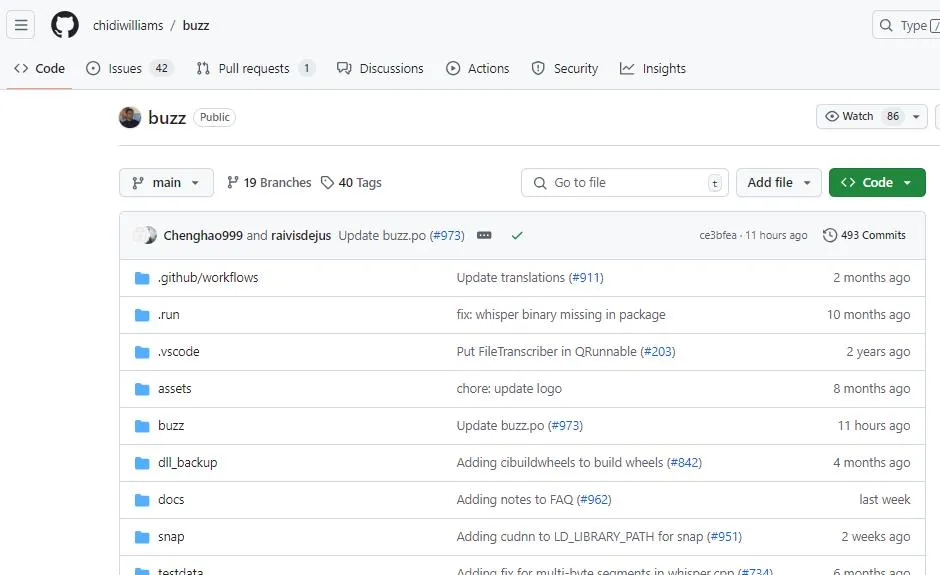
Task: Open the green Code dropdown button
Action: (877, 182)
